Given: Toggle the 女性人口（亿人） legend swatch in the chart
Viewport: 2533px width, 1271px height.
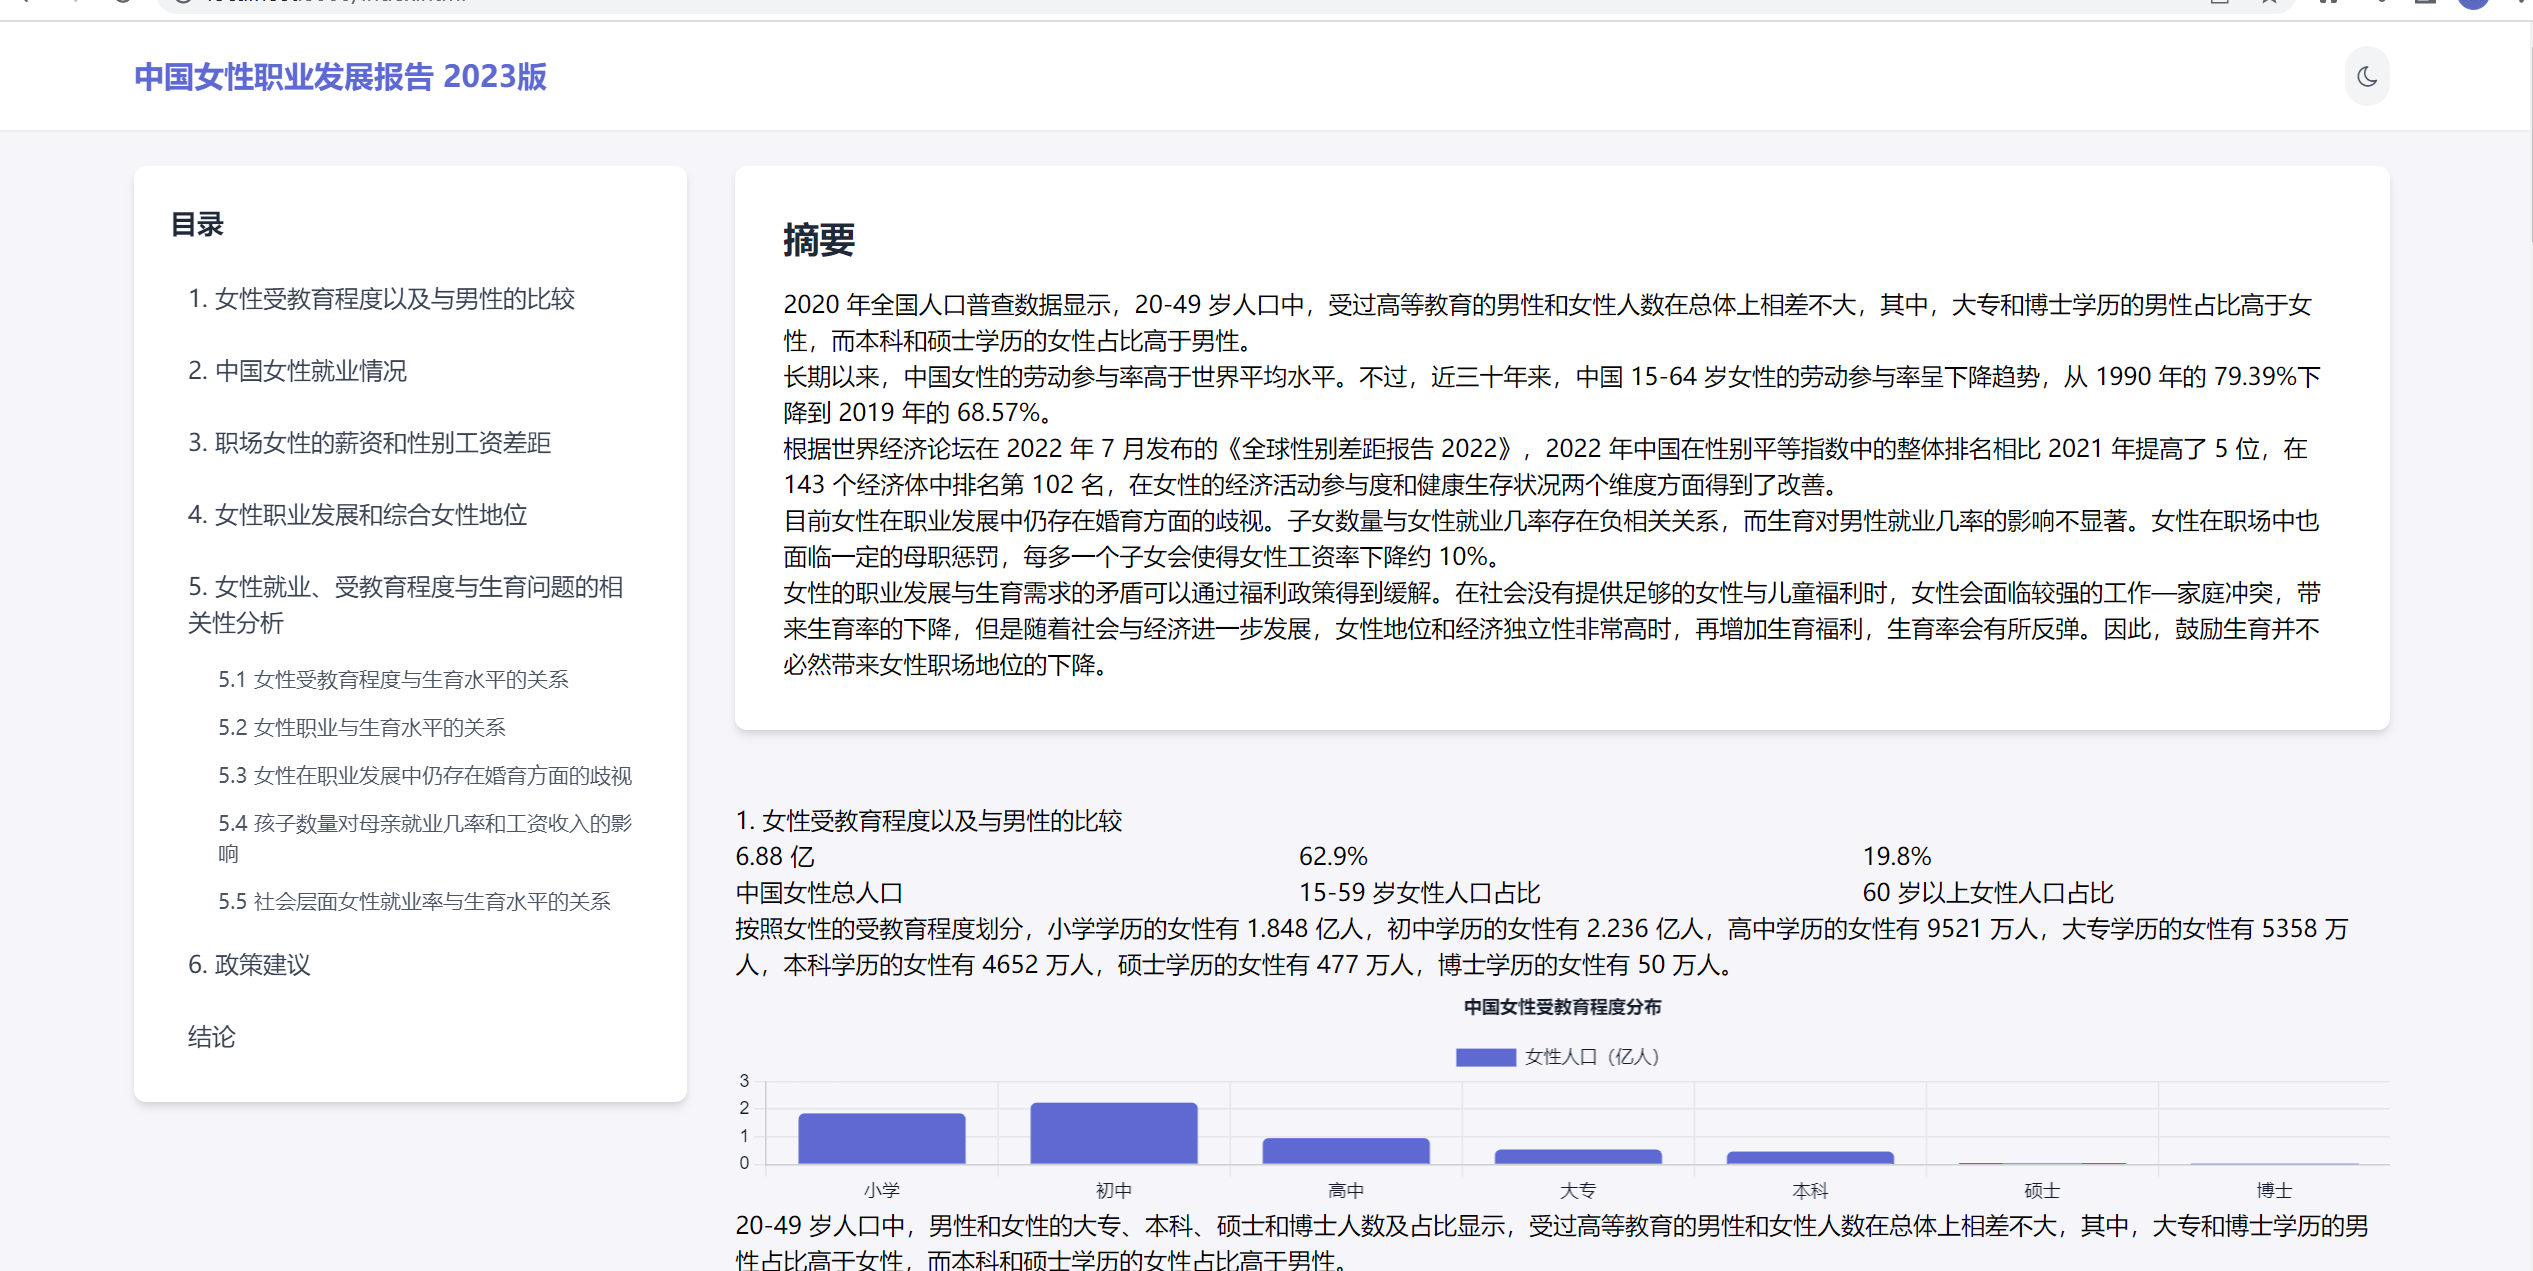Looking at the screenshot, I should (1485, 1057).
